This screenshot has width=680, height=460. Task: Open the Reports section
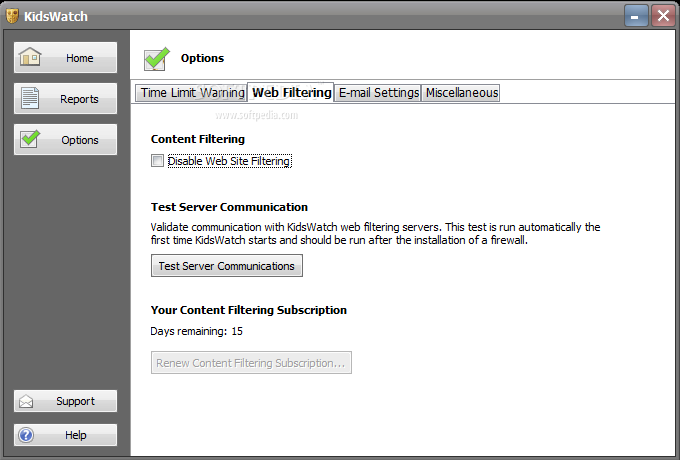[65, 98]
